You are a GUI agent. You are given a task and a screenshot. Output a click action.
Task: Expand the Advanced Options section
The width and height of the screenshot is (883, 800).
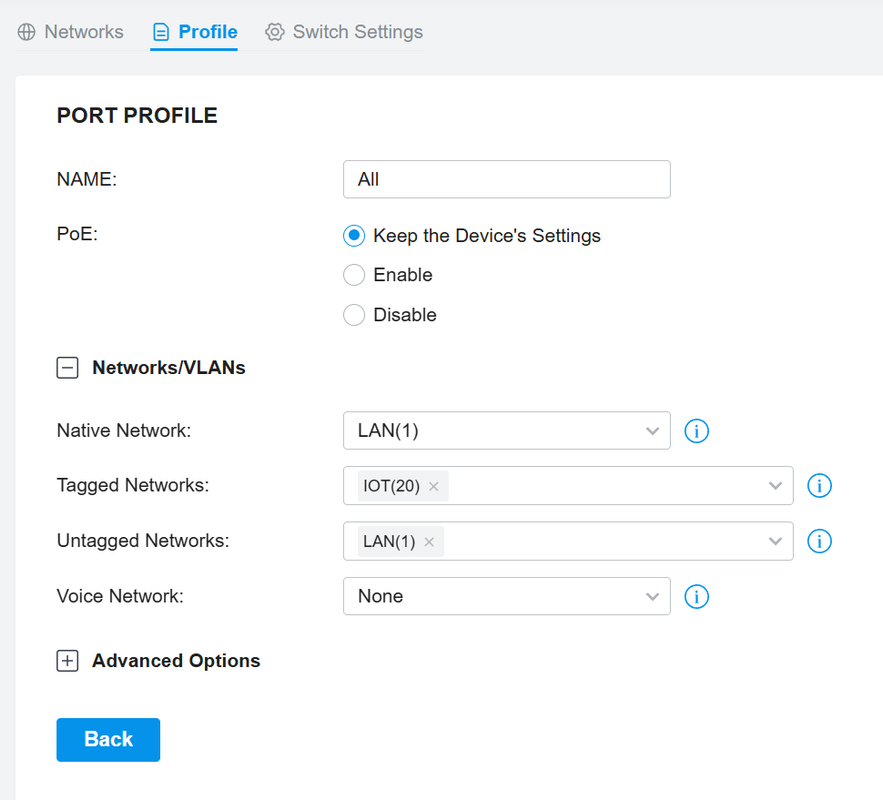click(67, 660)
